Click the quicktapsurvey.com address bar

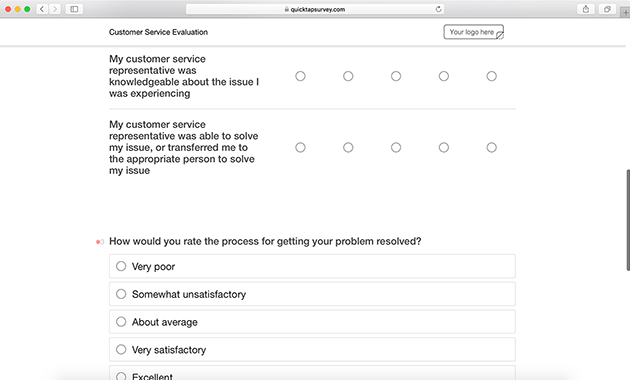pyautogui.click(x=315, y=9)
